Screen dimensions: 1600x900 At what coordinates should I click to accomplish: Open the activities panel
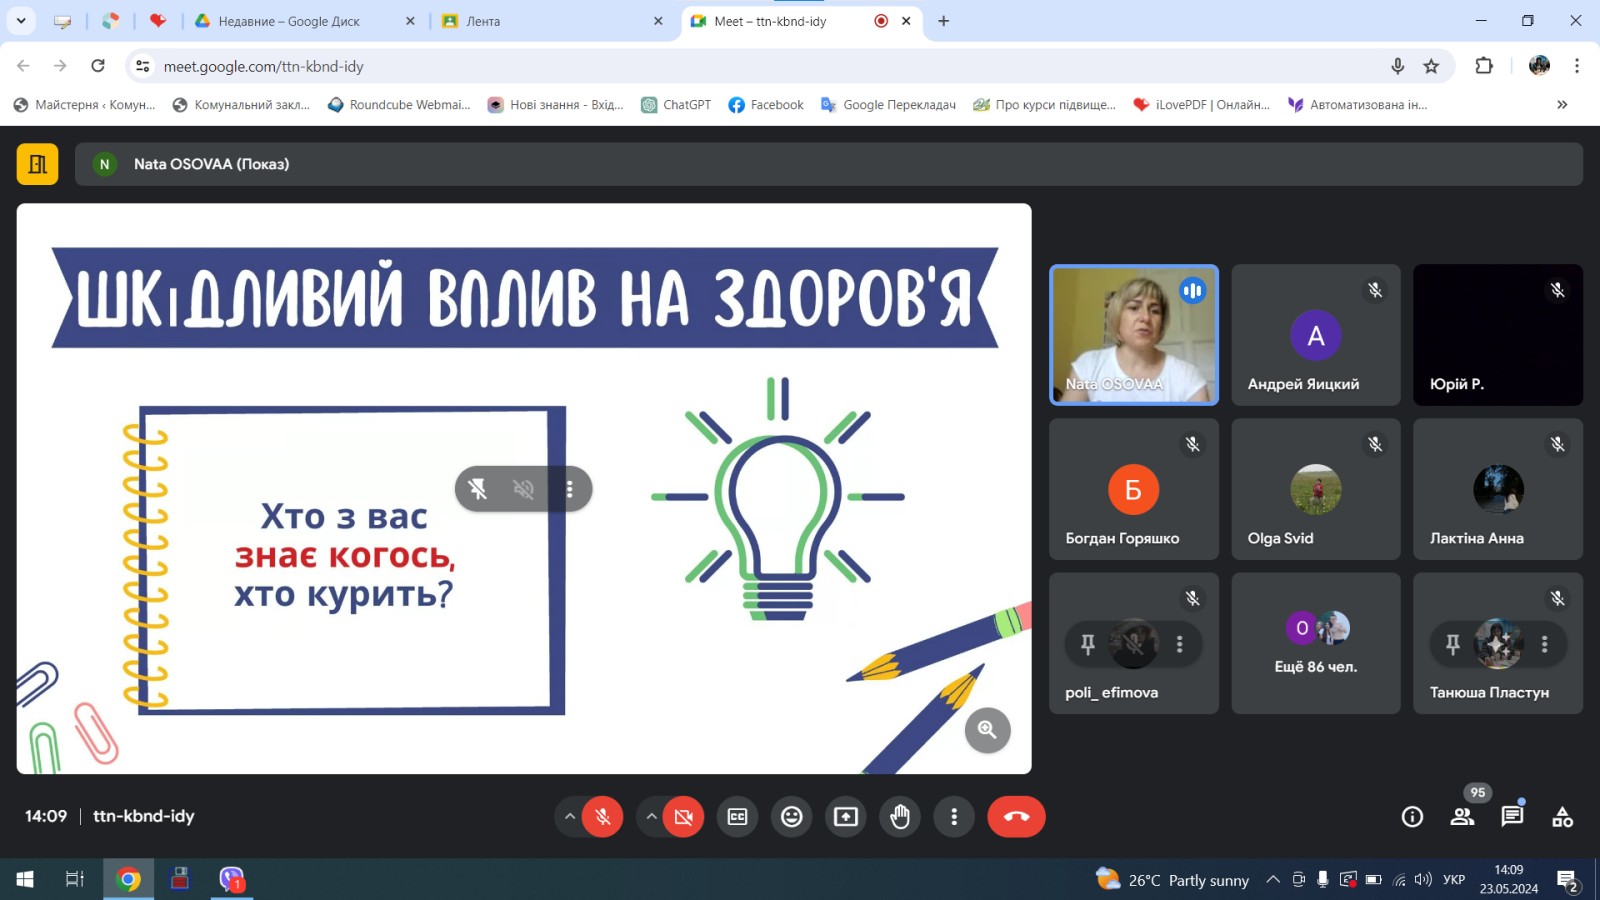(1562, 817)
